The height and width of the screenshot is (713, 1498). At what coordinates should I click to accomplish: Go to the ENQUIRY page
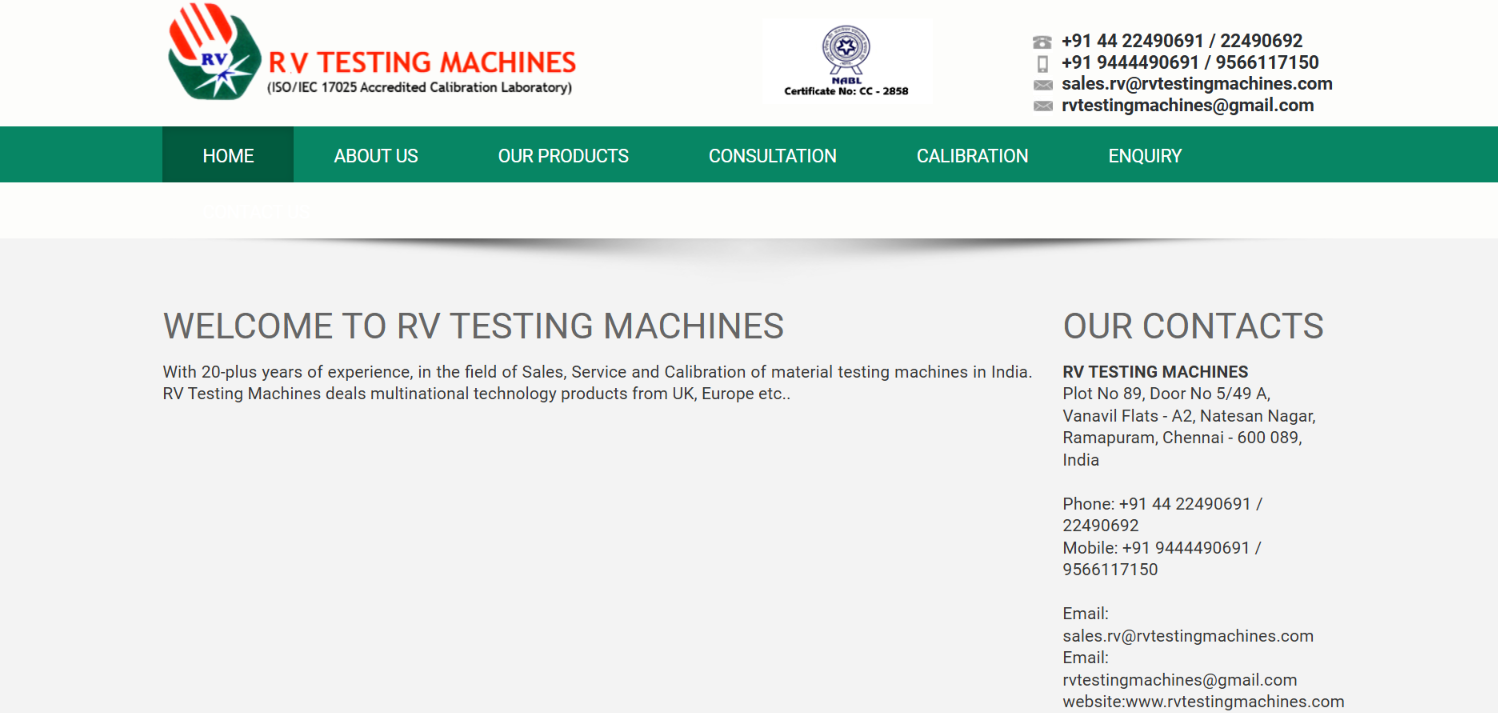[x=1145, y=155]
